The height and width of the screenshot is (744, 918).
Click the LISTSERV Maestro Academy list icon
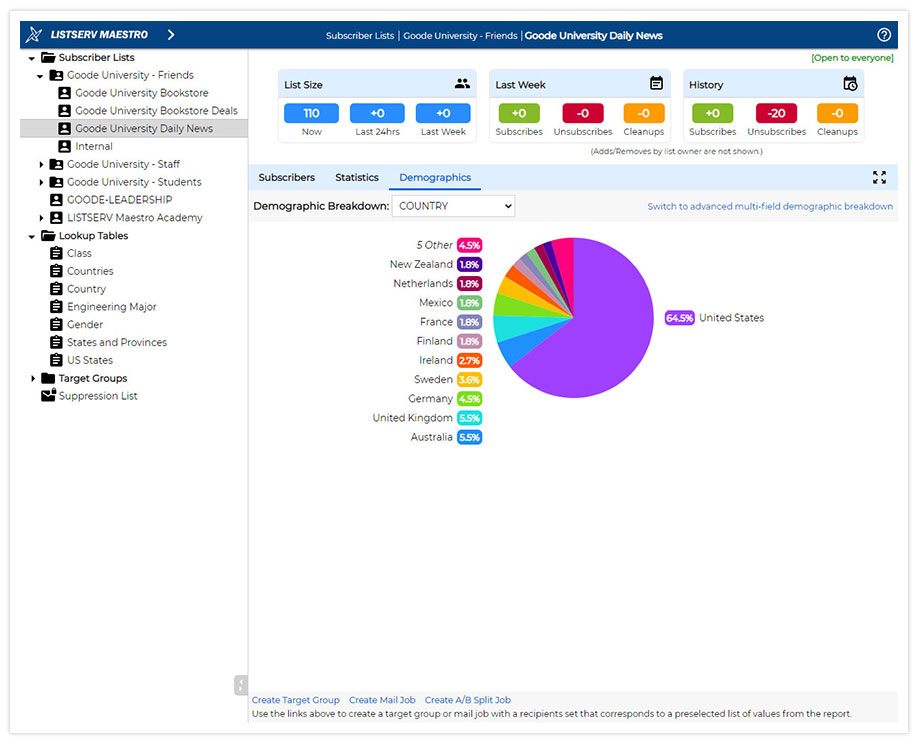pos(56,217)
